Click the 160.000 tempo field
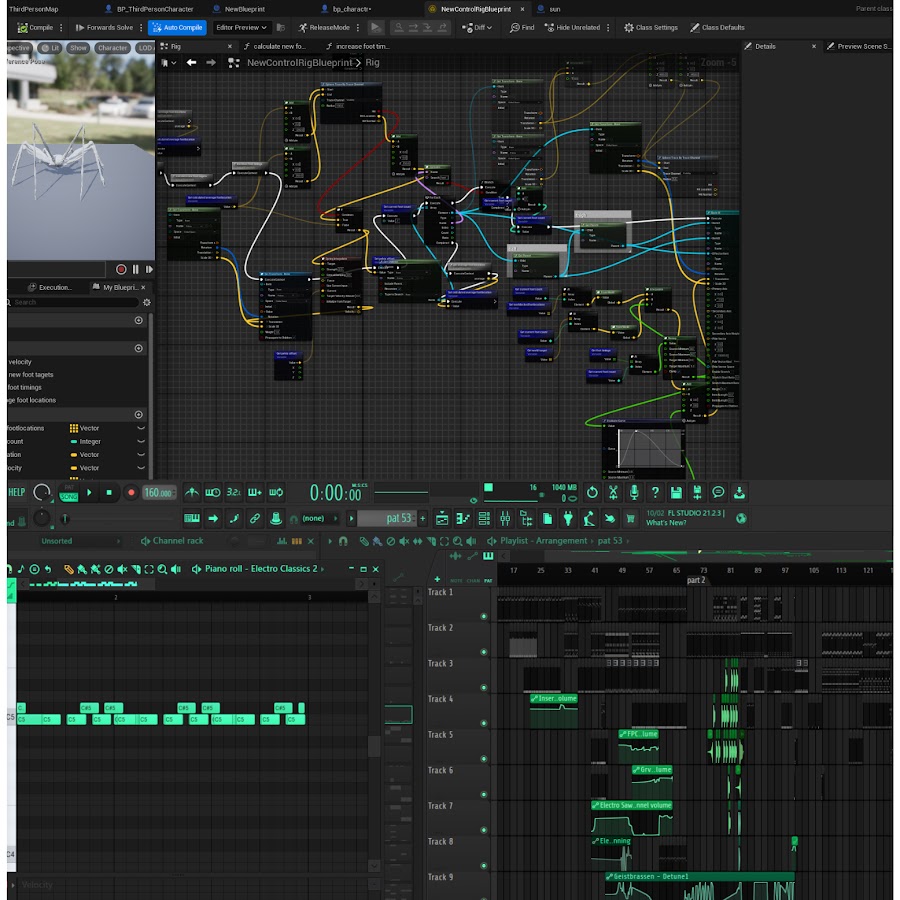This screenshot has width=900, height=900. coord(158,492)
